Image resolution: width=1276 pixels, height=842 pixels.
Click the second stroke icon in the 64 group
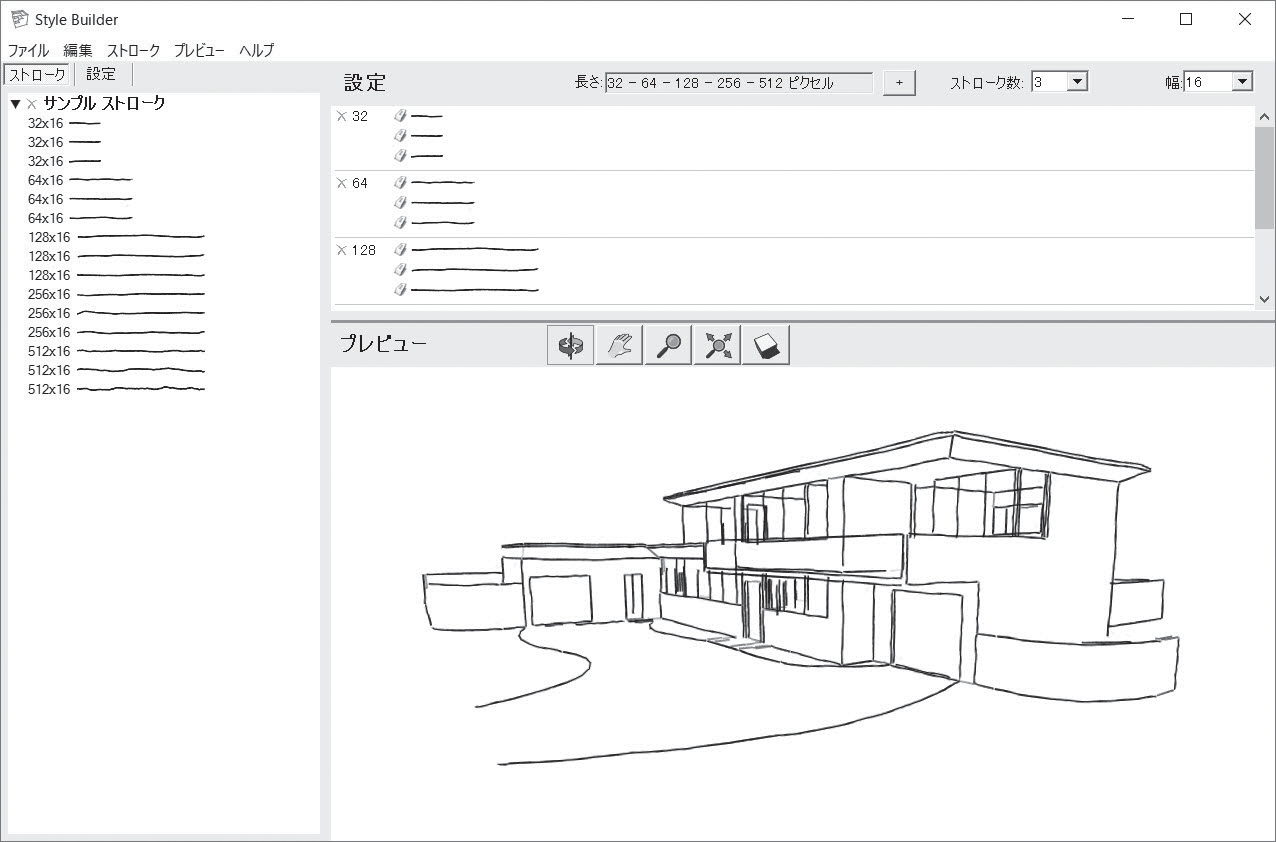pos(401,202)
